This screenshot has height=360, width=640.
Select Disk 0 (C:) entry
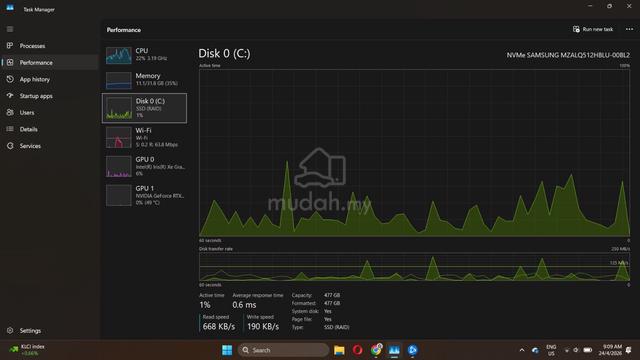(144, 108)
